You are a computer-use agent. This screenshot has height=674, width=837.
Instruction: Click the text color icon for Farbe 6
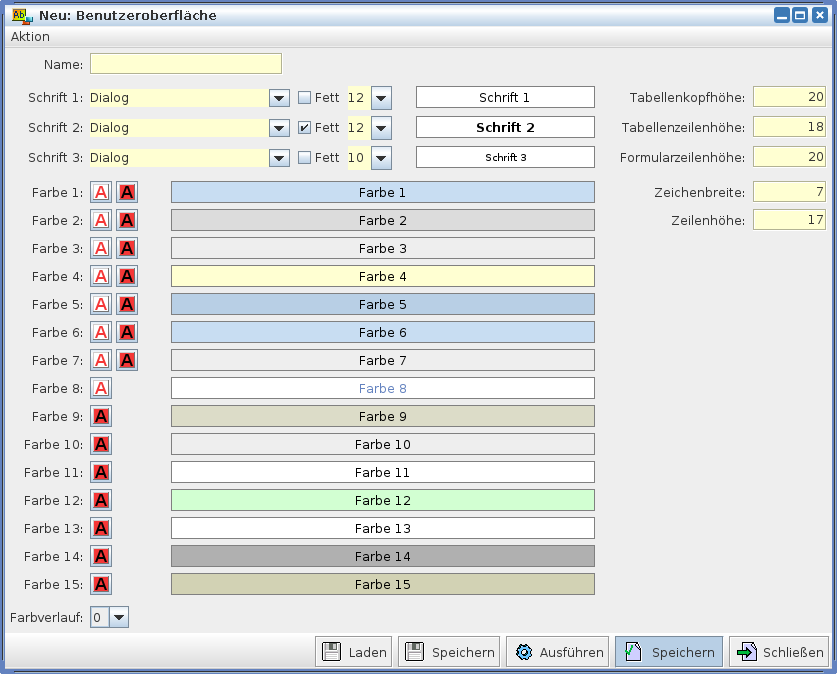point(101,332)
